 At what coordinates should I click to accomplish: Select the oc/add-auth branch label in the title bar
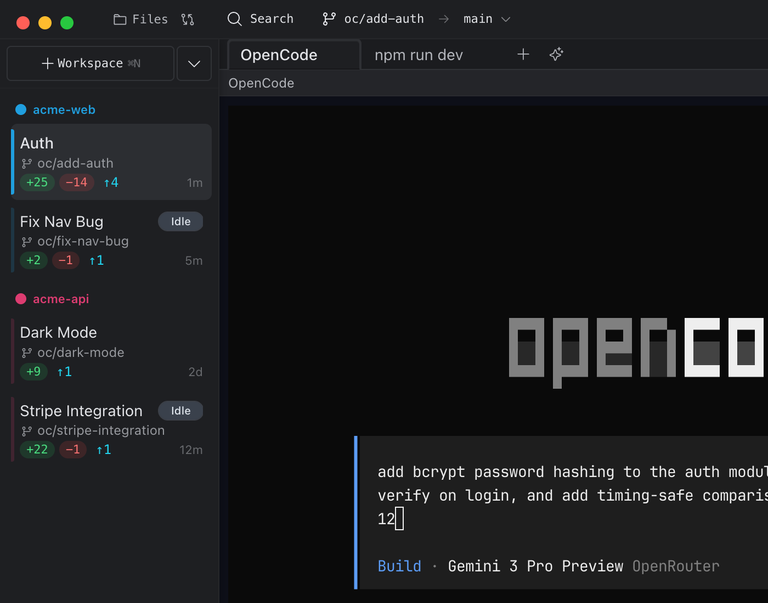(x=384, y=19)
